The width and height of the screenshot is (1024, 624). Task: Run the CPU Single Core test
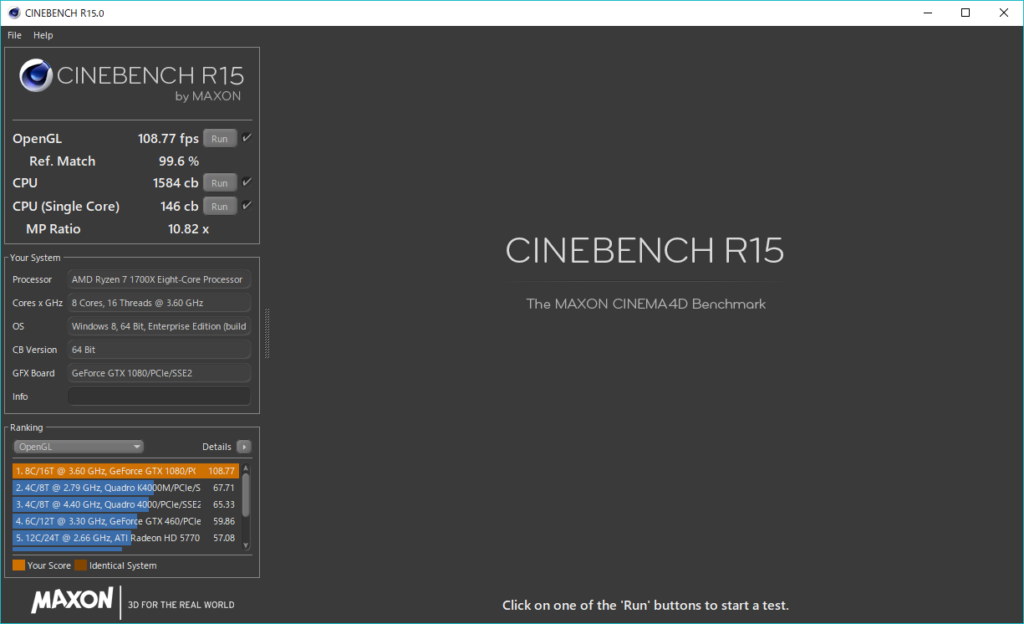coord(219,206)
